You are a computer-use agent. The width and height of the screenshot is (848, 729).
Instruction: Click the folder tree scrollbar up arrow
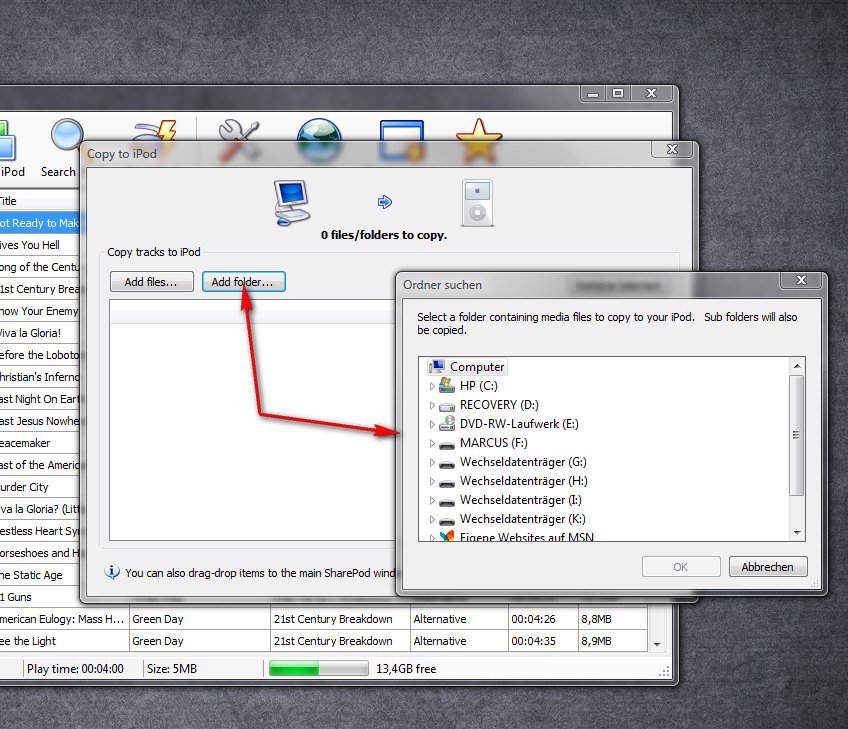click(x=797, y=366)
